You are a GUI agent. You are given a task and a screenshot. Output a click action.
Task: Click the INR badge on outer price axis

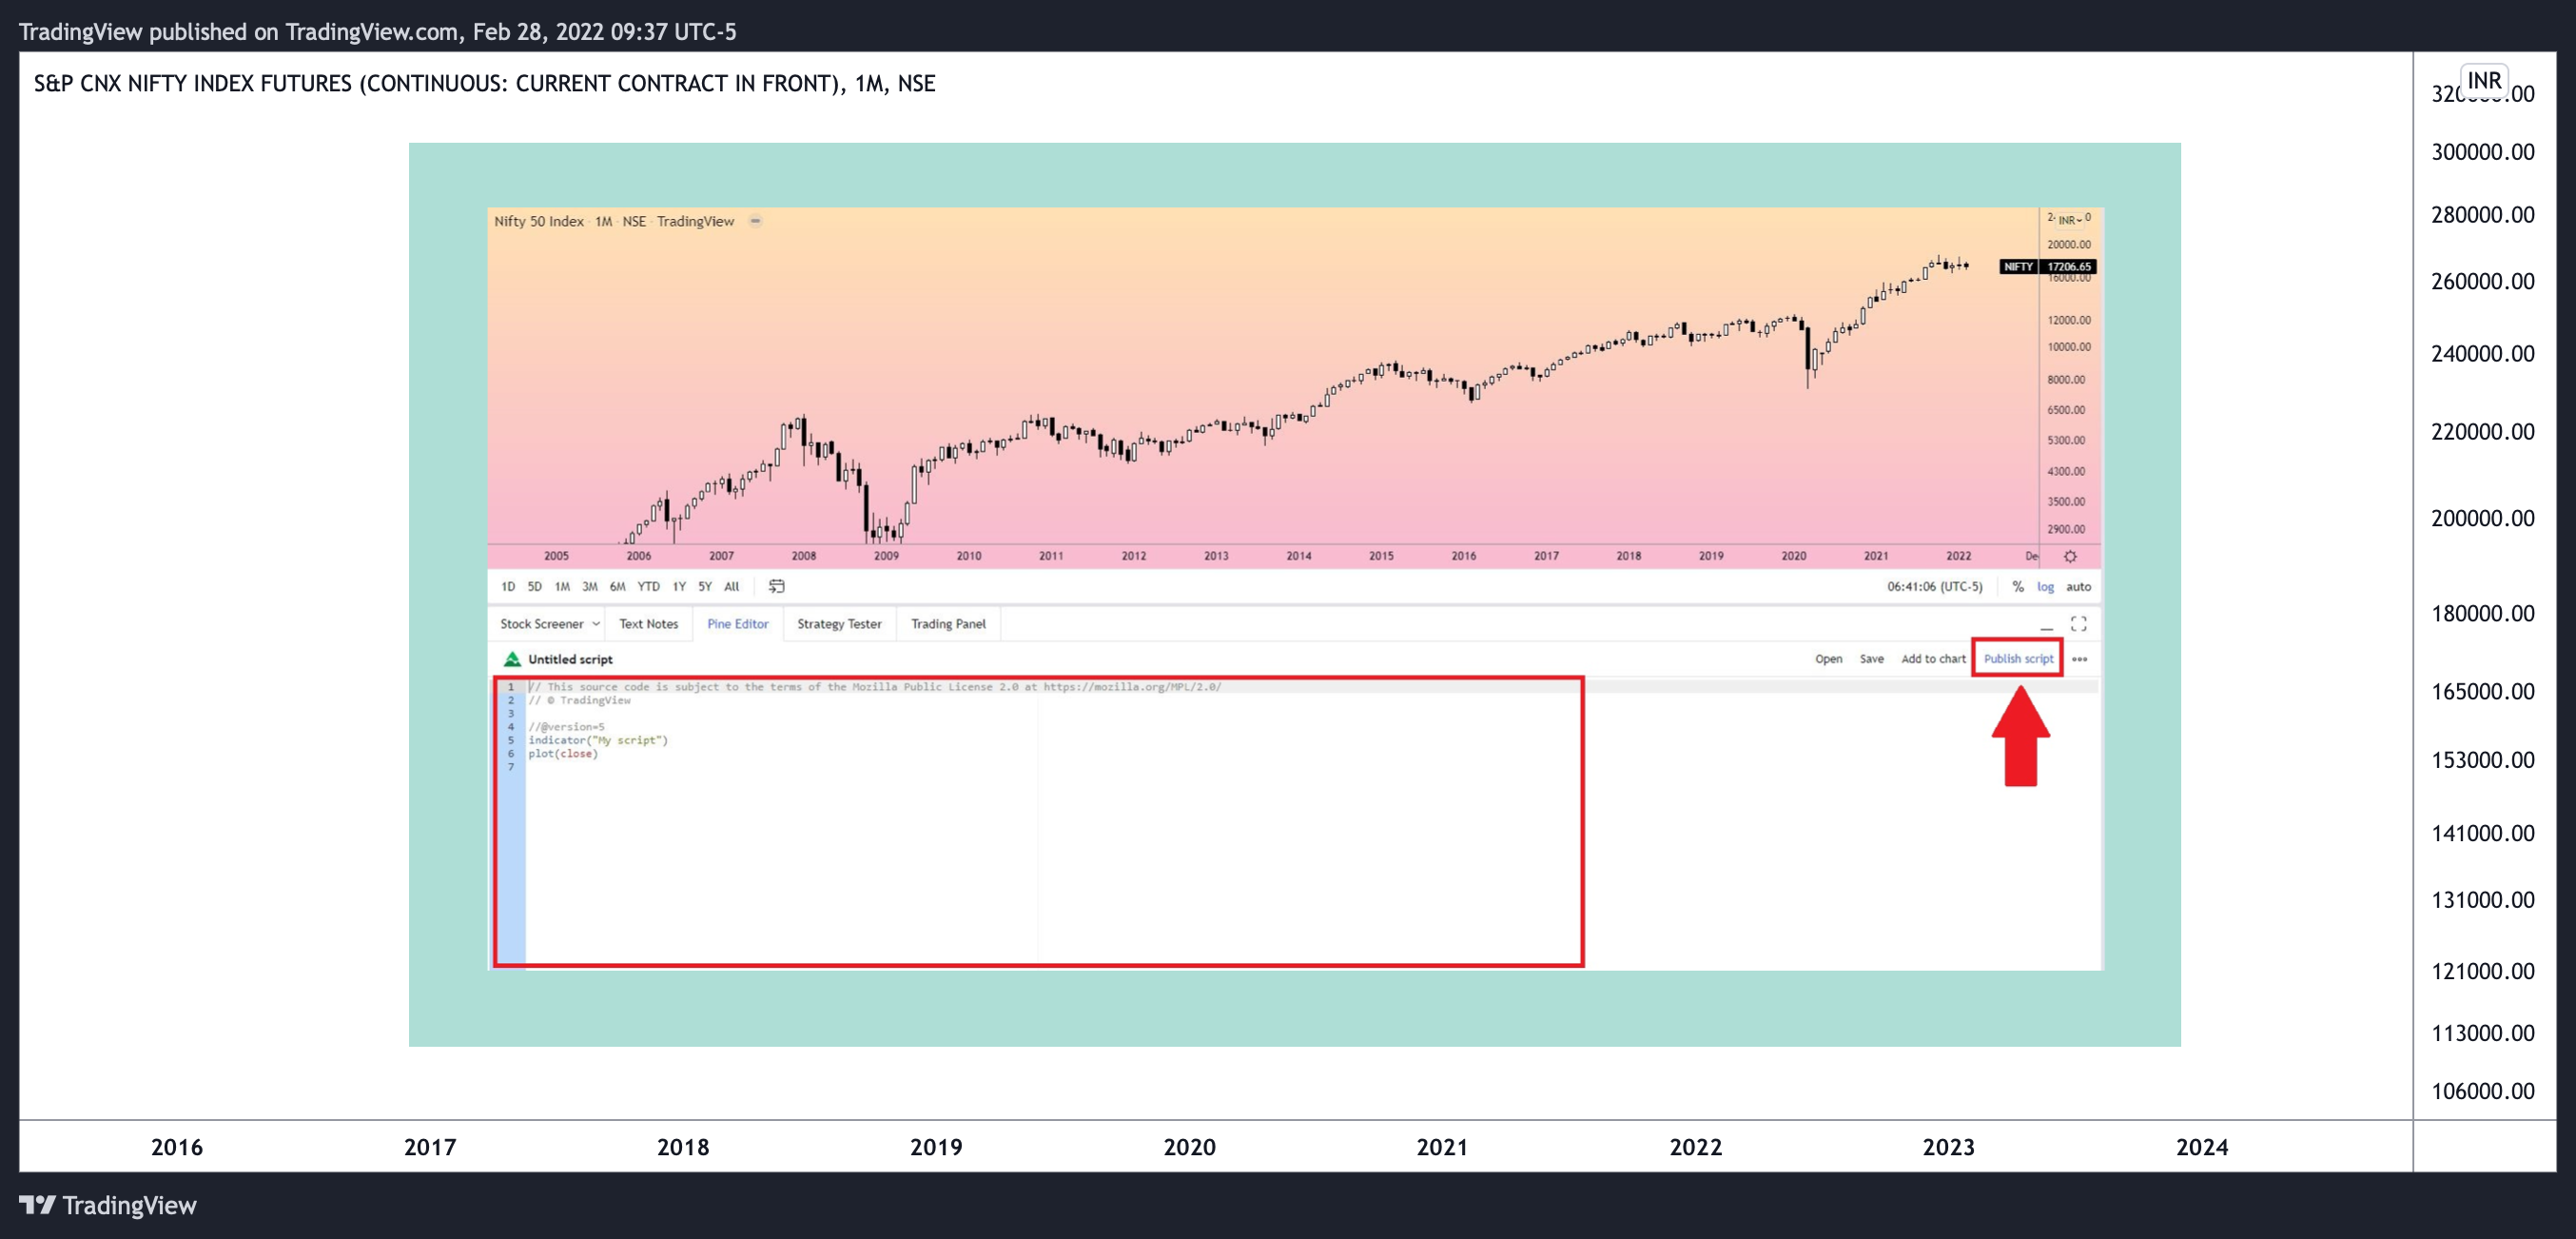coord(2484,80)
